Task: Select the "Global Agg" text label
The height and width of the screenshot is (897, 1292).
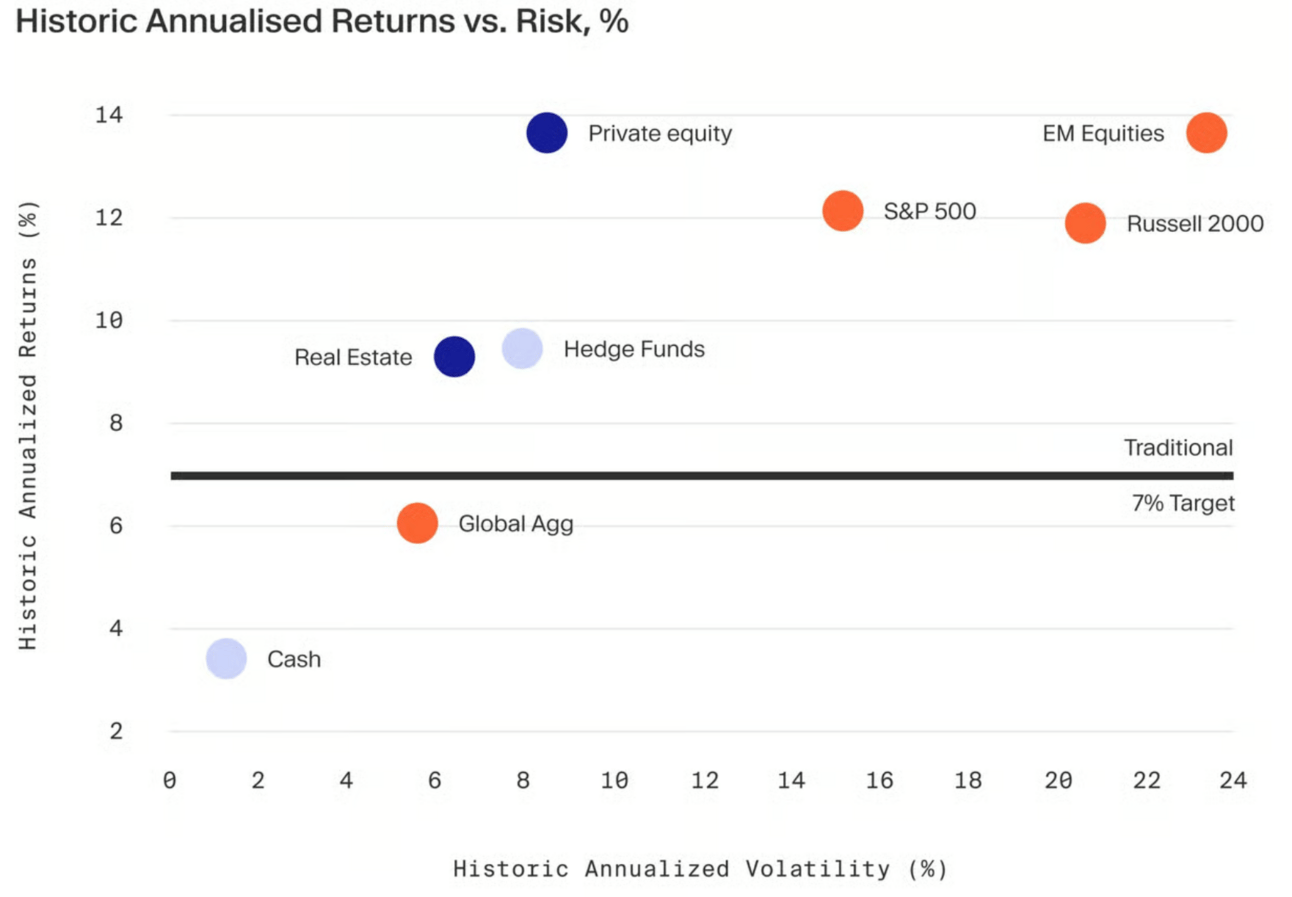Action: click(x=516, y=523)
